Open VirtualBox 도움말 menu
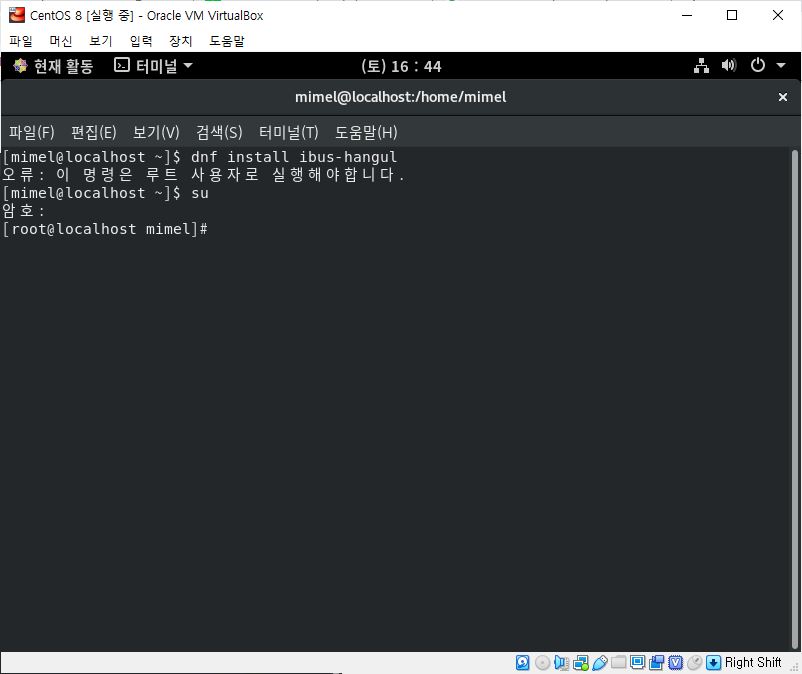This screenshot has width=802, height=674. click(227, 41)
